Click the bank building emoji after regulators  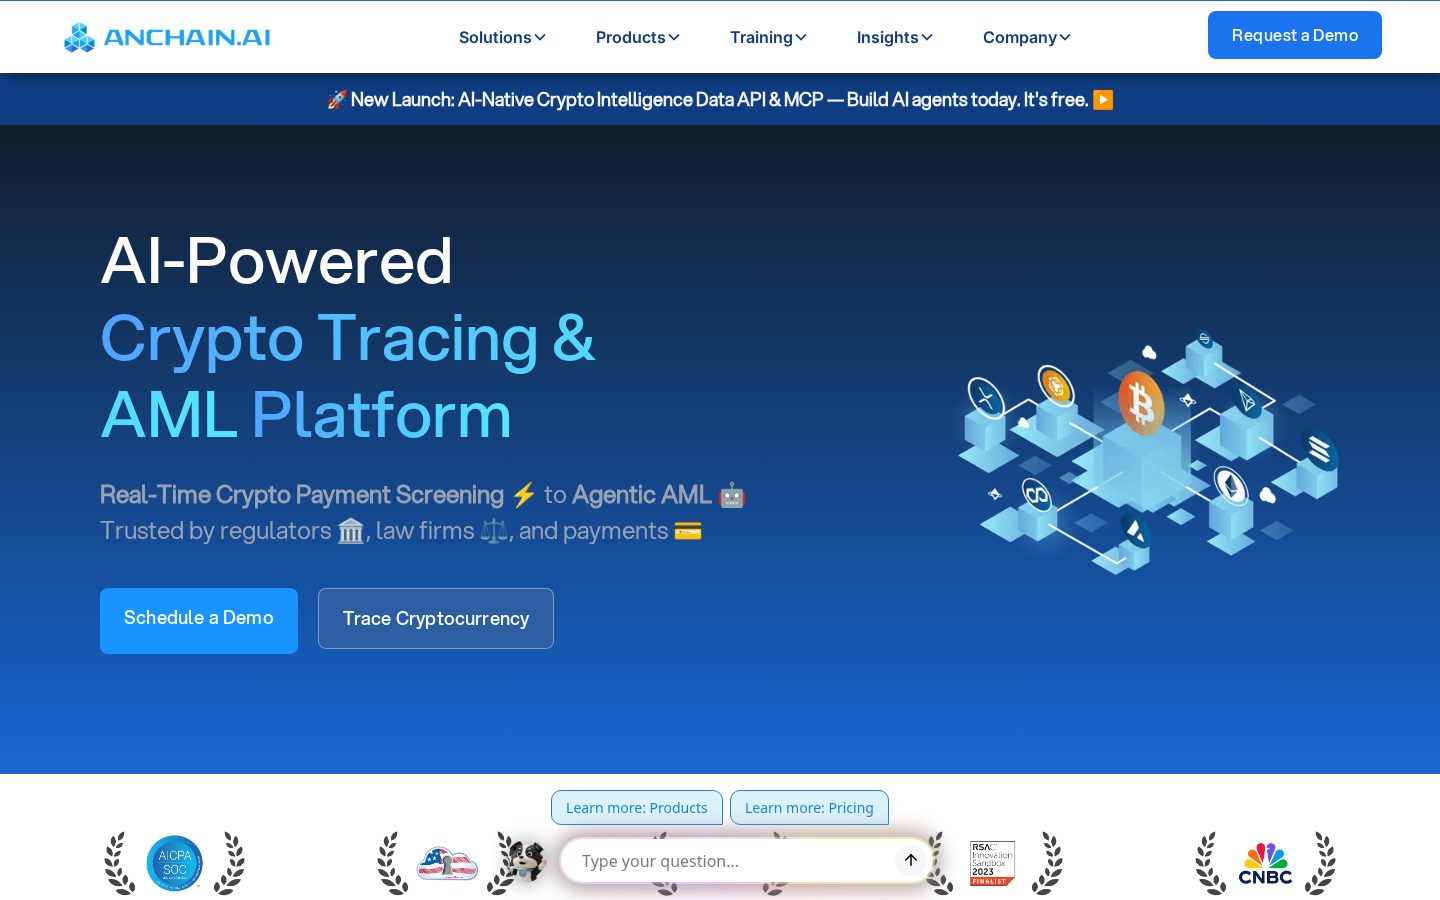(351, 531)
